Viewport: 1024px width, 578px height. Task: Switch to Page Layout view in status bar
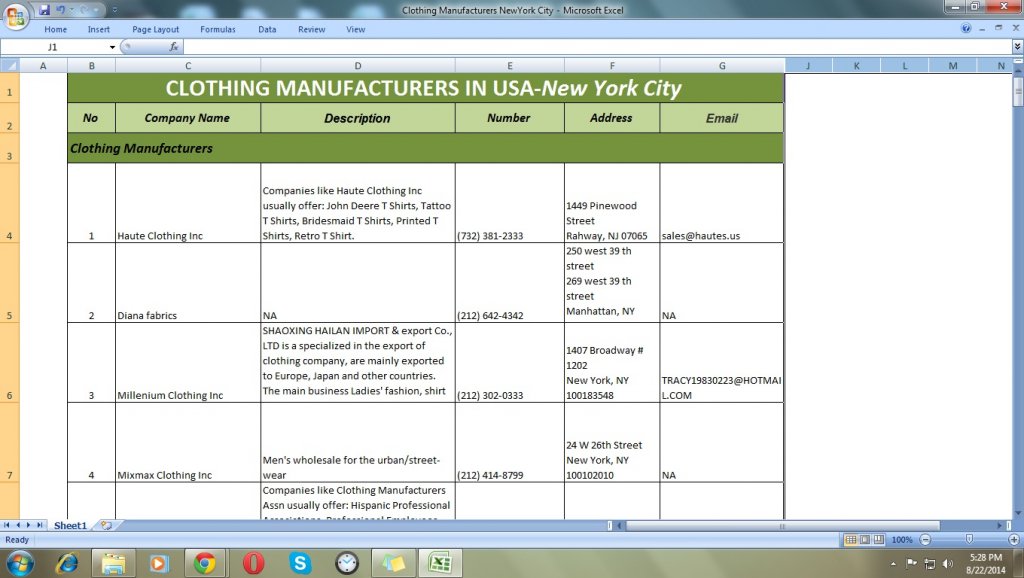tap(865, 539)
